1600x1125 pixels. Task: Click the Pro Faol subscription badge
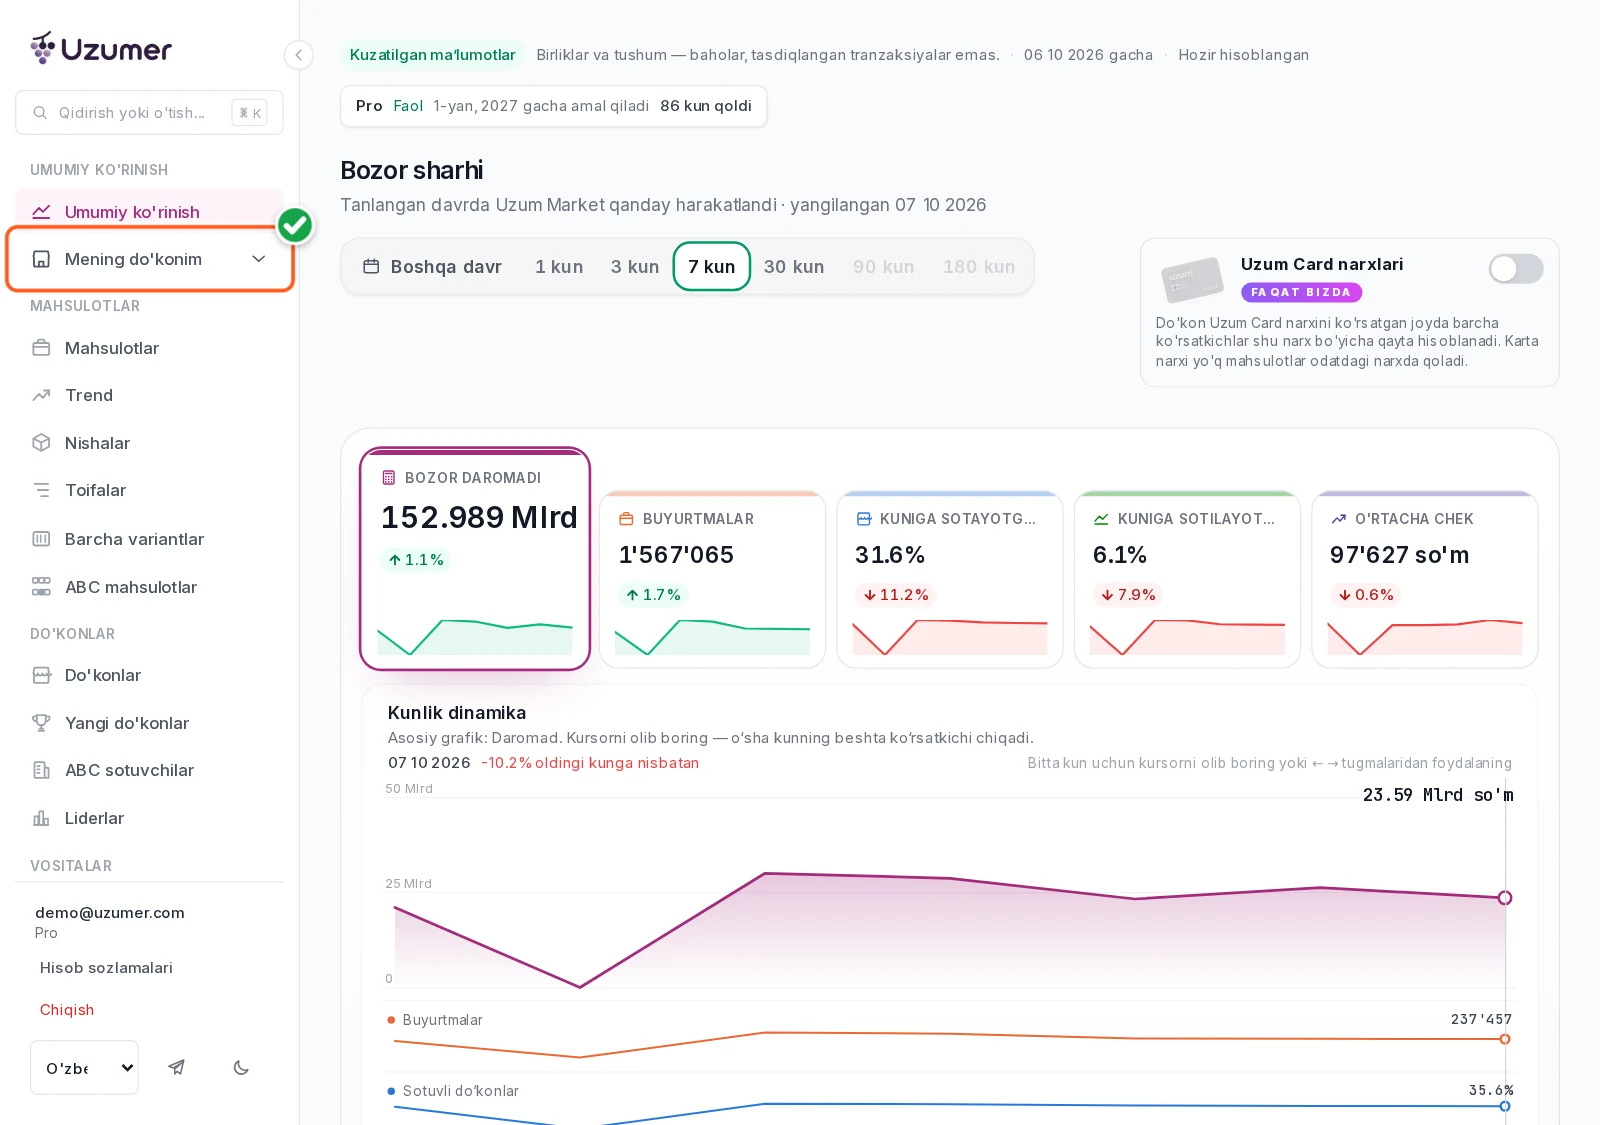[553, 106]
